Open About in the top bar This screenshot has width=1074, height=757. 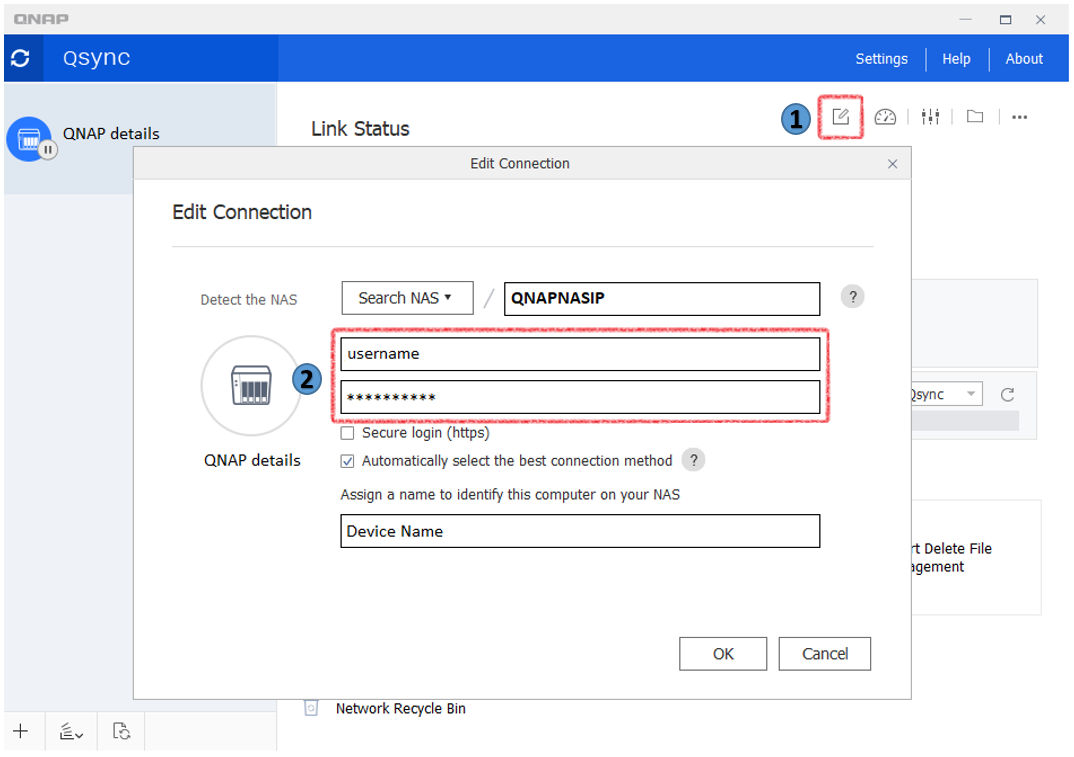click(1023, 59)
